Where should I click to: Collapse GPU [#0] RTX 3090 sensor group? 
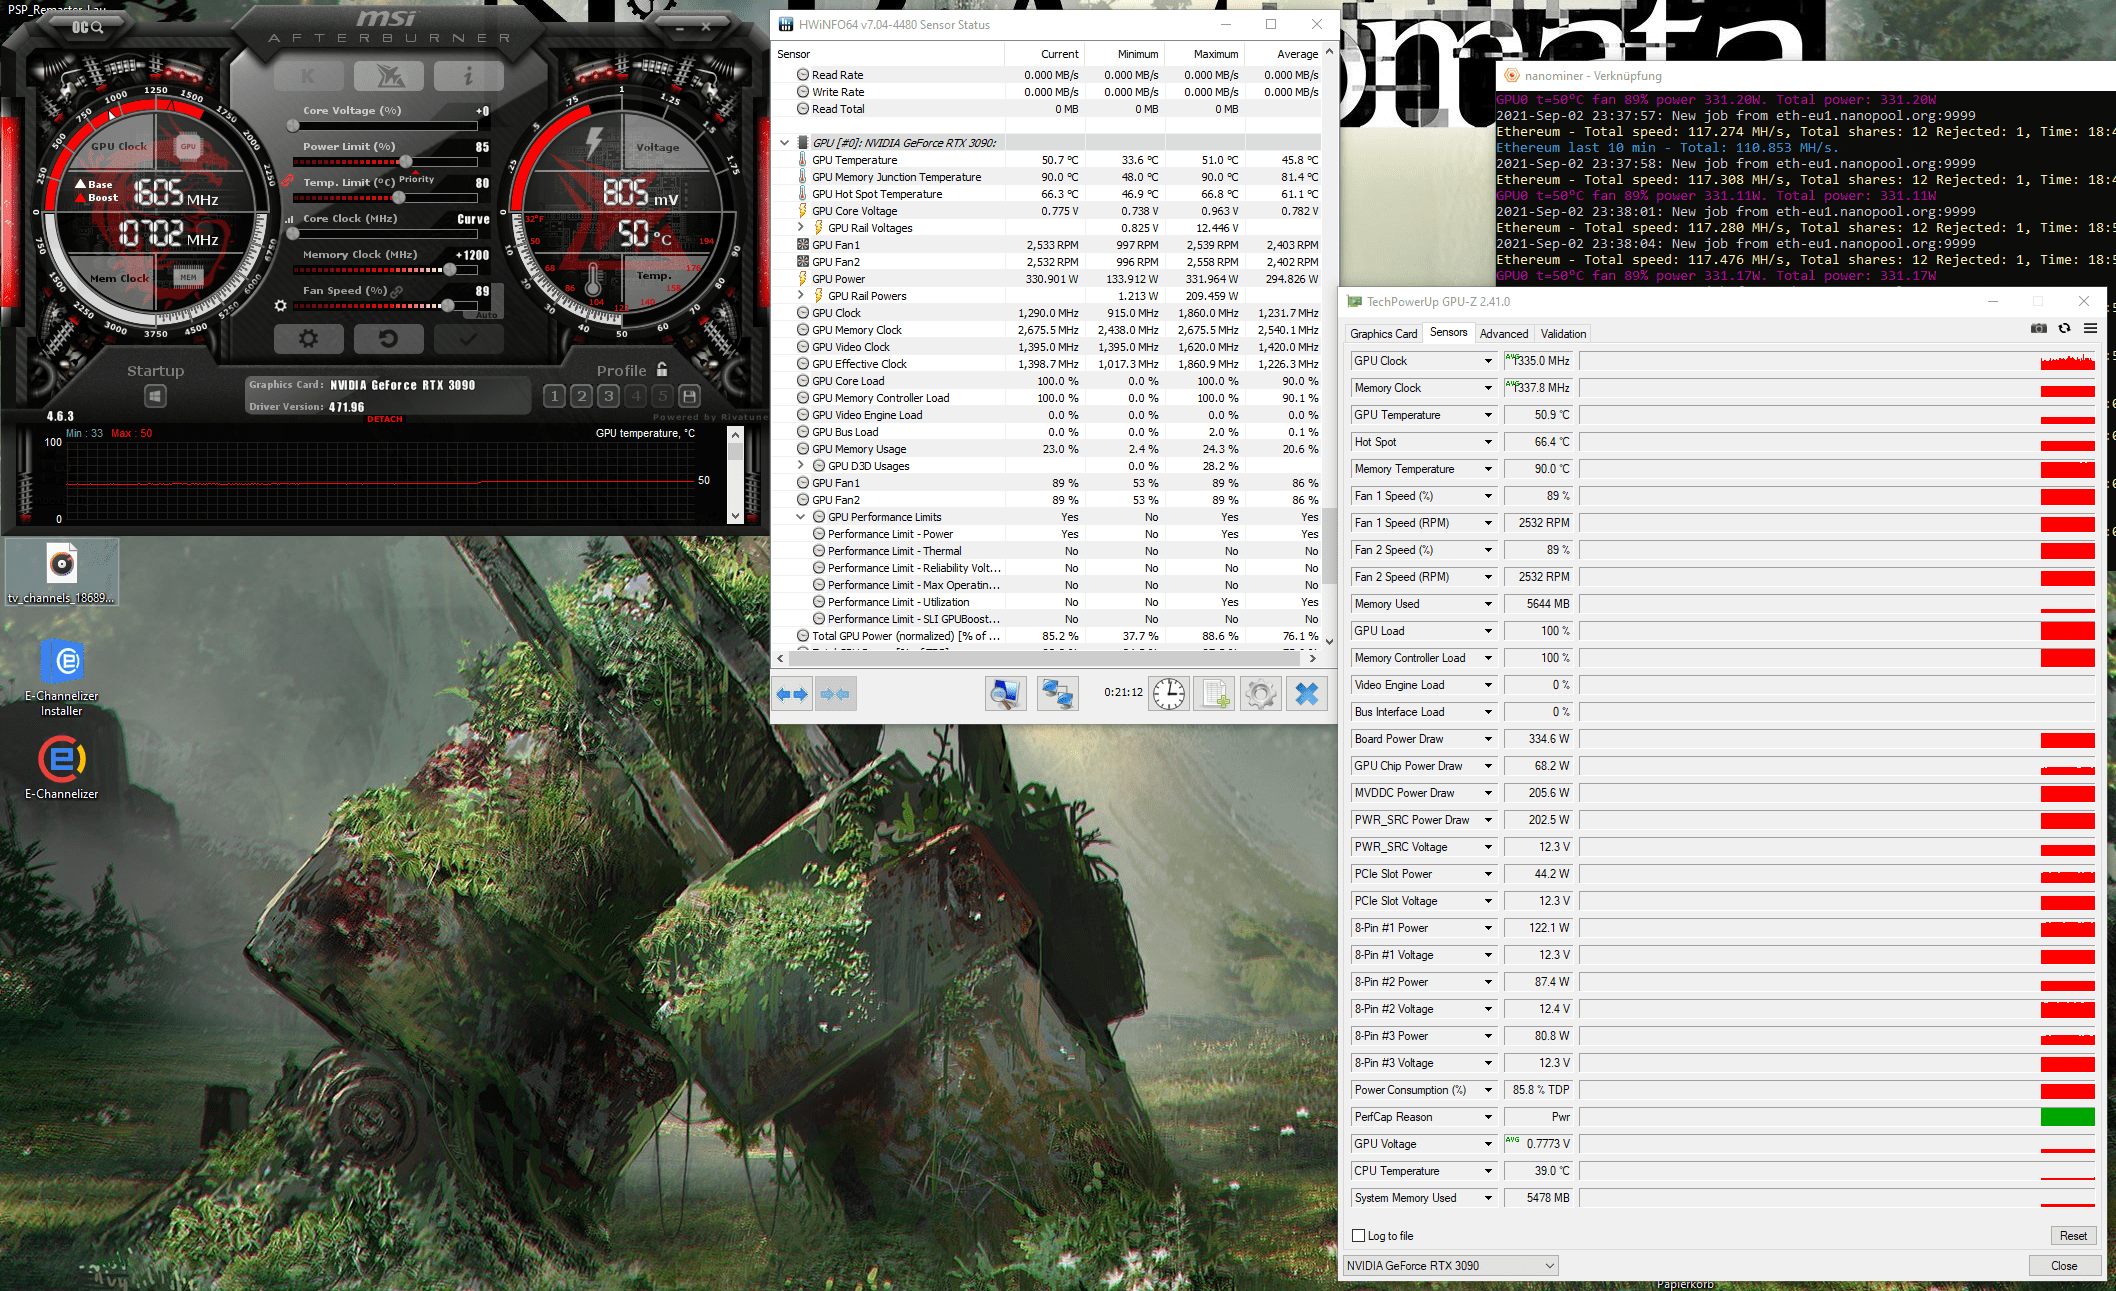click(785, 143)
